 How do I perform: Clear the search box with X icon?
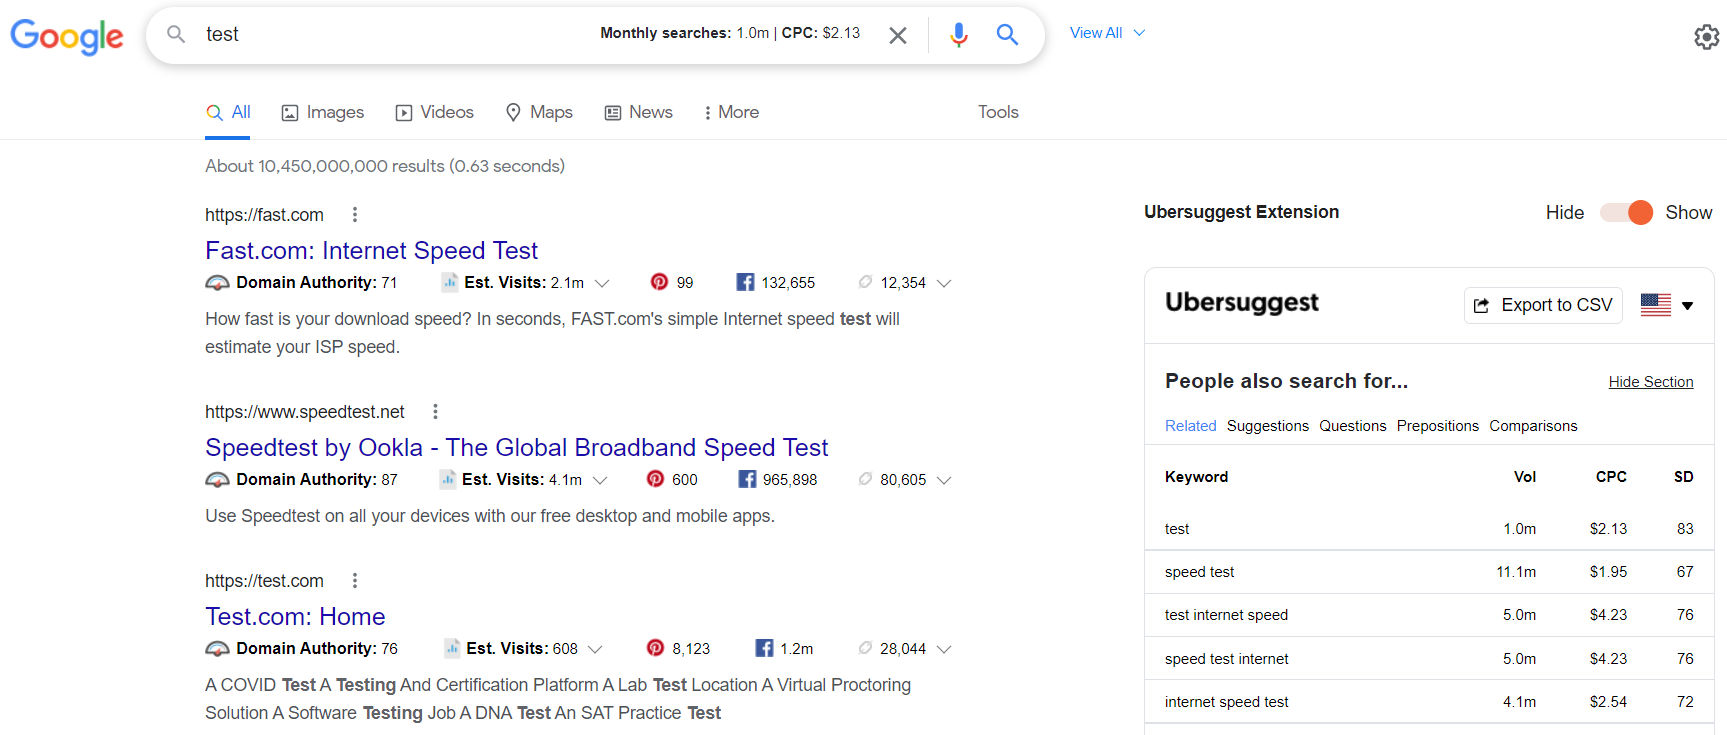pos(898,35)
